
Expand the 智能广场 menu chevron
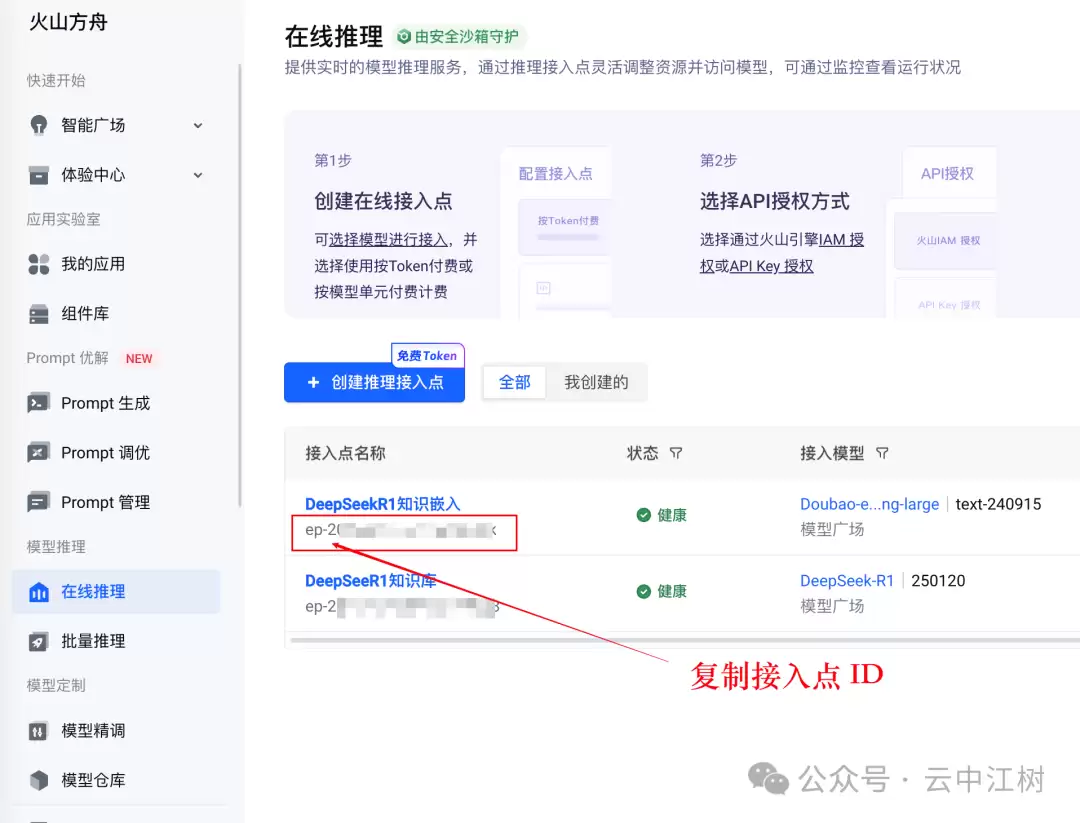click(x=198, y=125)
